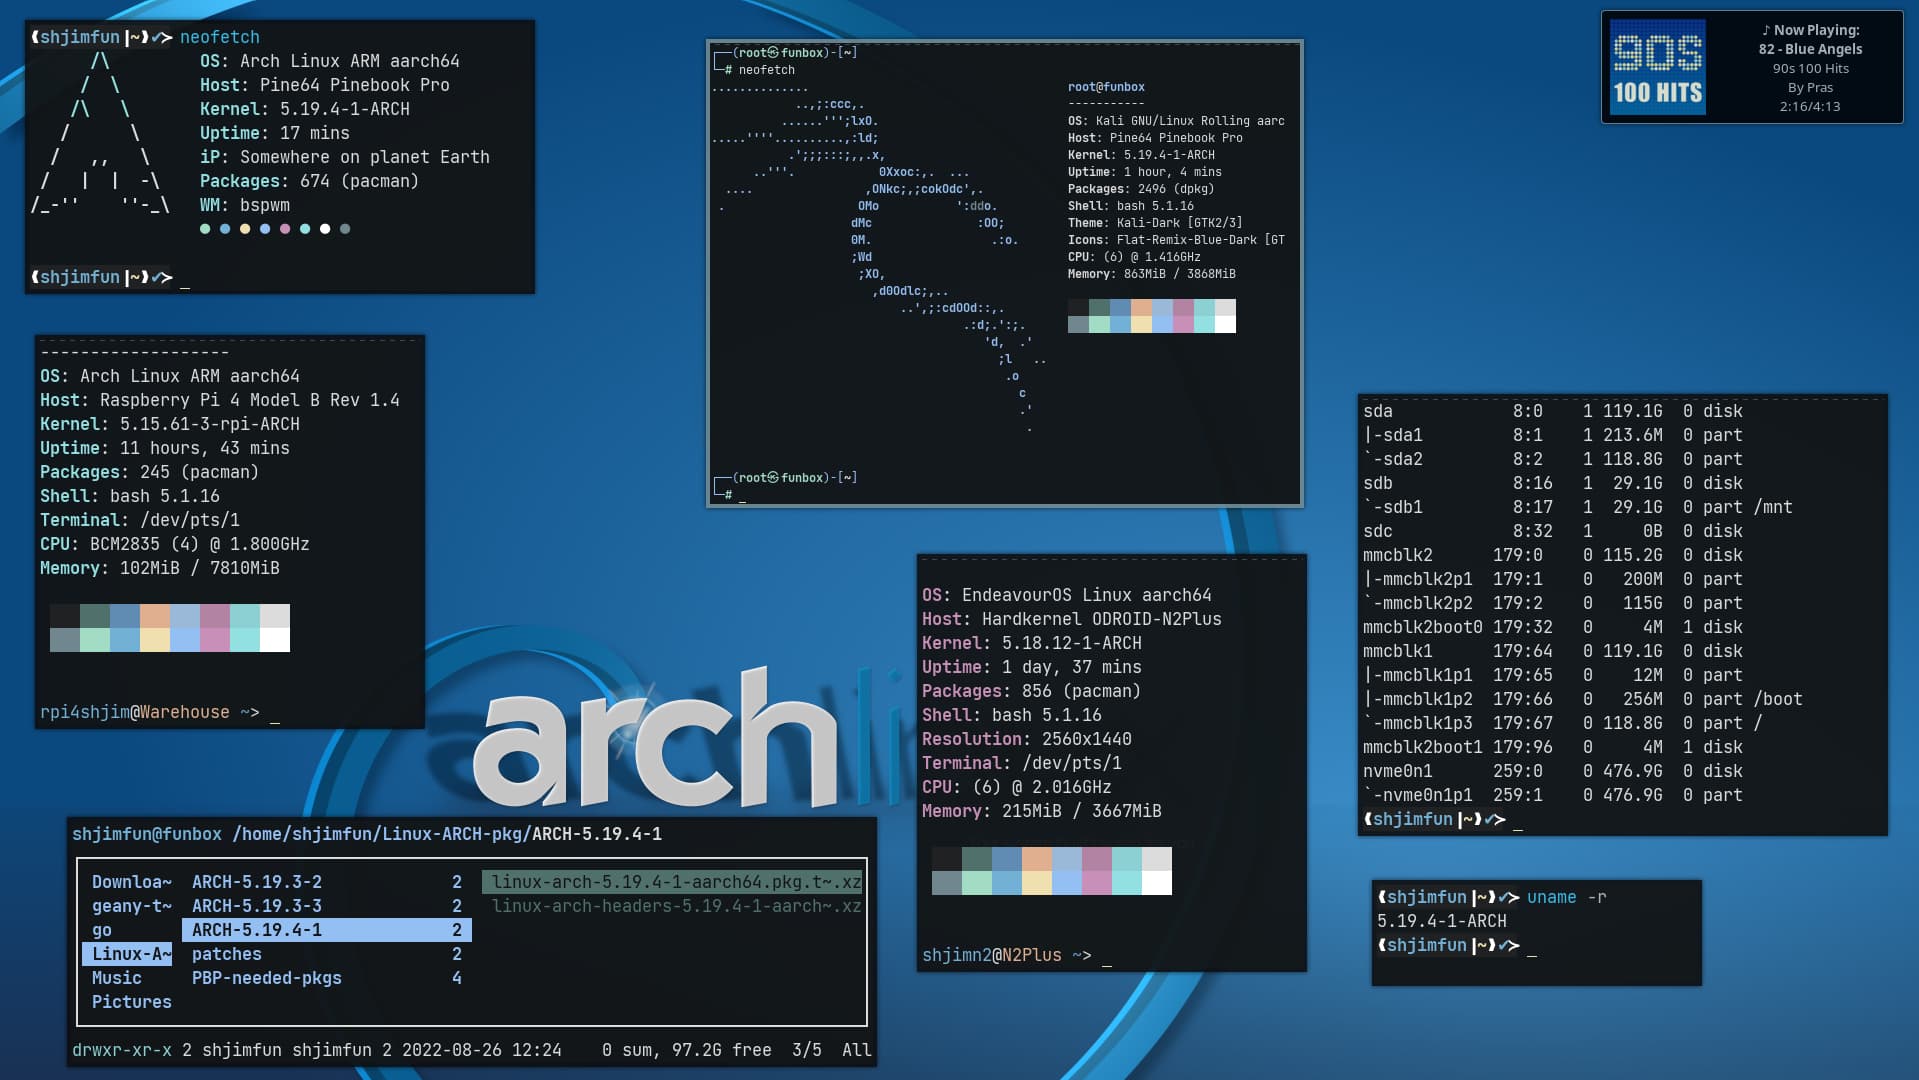
Task: Click 'Memory: 215MiB / 3667MiB' line
Action: pyautogui.click(x=1041, y=811)
